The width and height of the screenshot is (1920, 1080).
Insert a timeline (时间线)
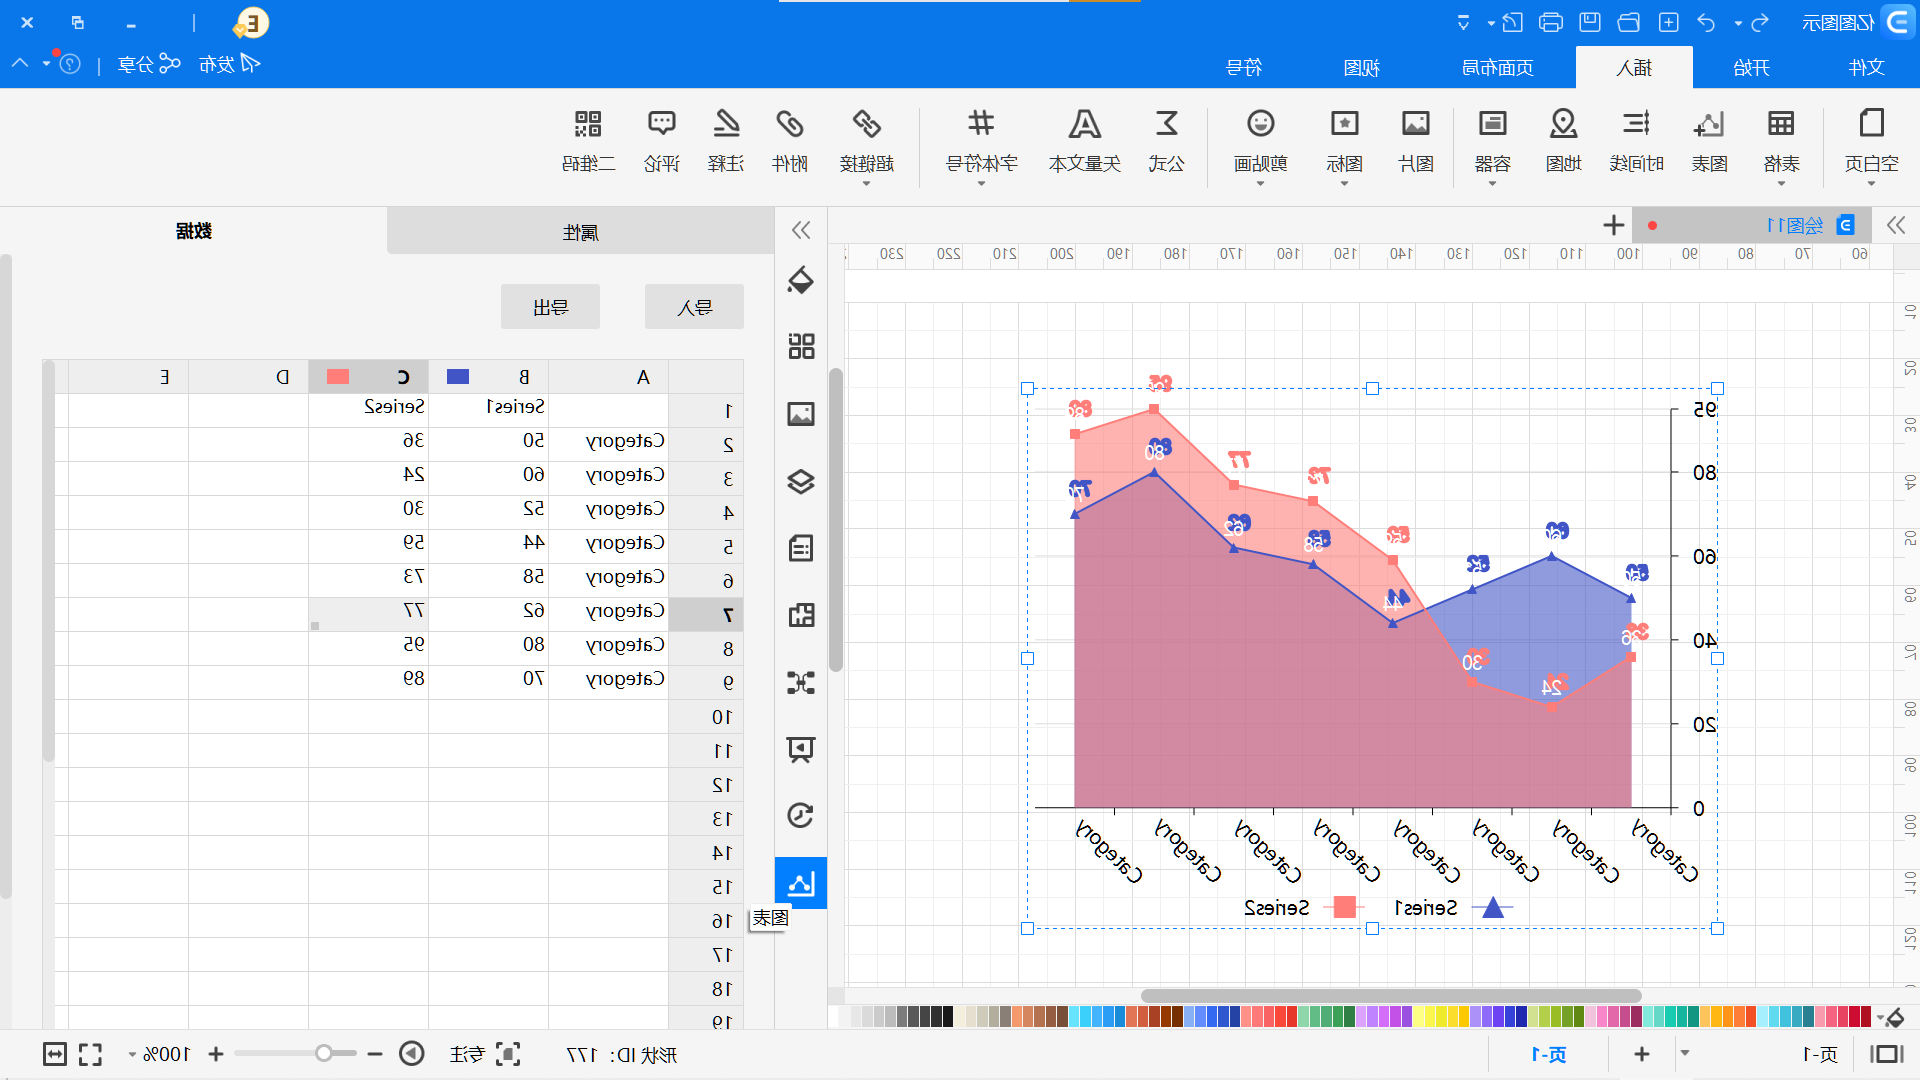click(1636, 140)
